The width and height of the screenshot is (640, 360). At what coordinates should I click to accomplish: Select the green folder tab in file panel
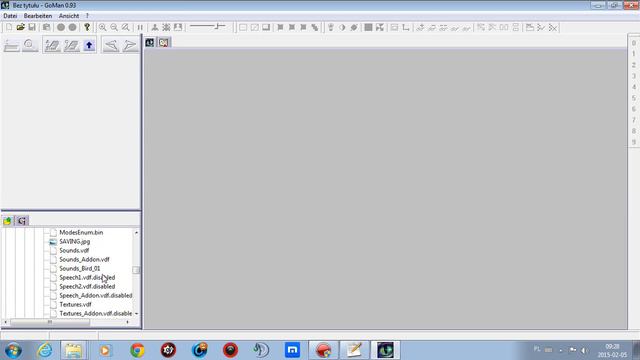[x=7, y=221]
